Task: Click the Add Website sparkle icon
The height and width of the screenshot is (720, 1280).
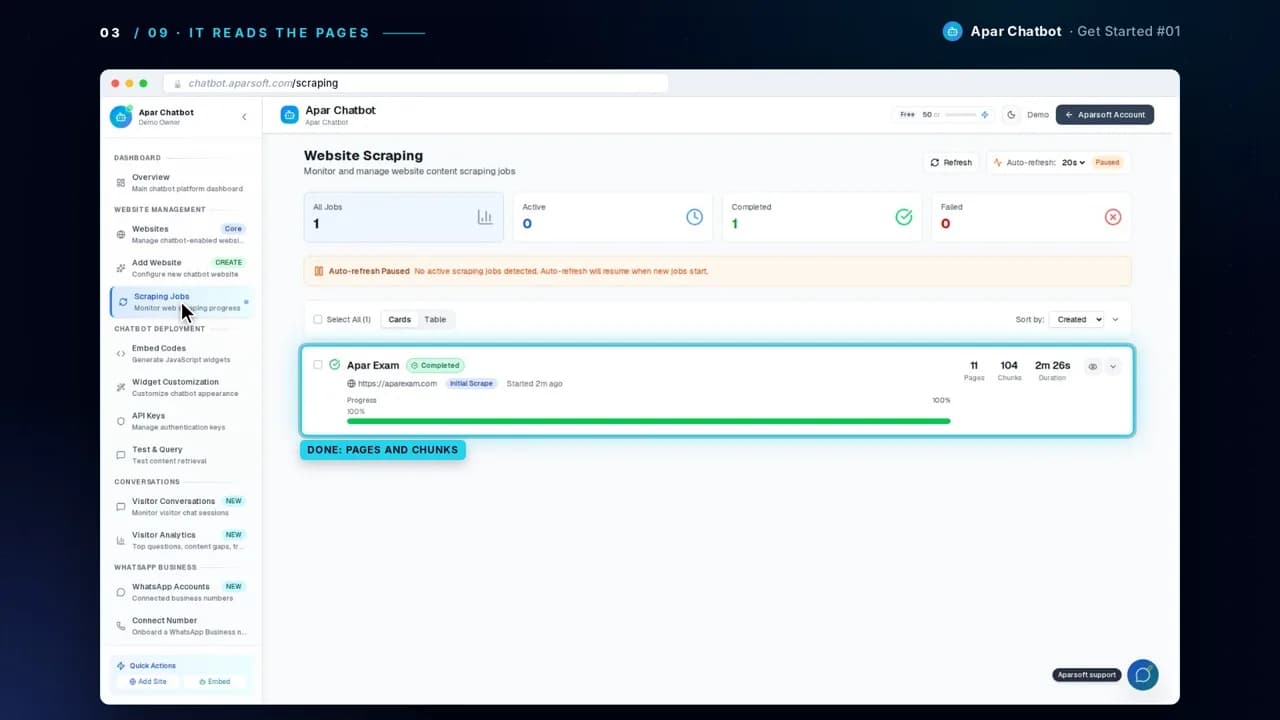Action: pos(121,268)
